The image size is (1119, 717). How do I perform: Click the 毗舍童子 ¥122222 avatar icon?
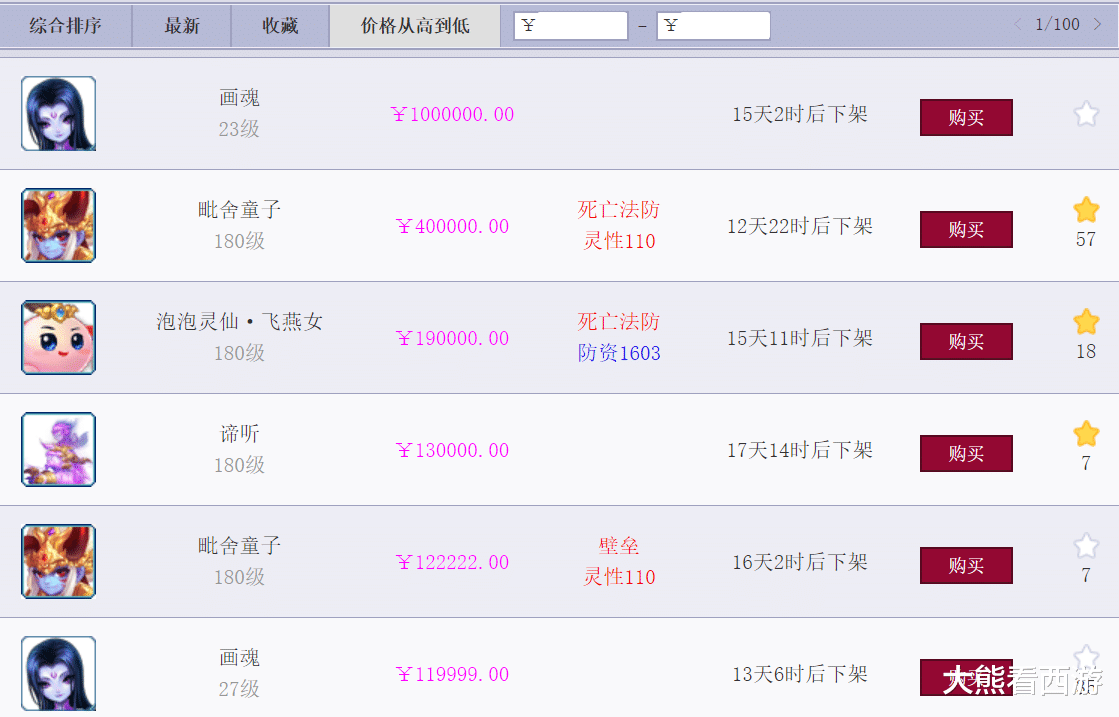point(58,562)
